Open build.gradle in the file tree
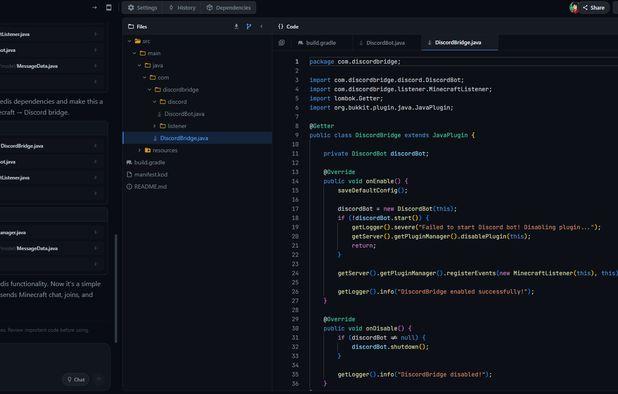618x394 pixels. 149,162
